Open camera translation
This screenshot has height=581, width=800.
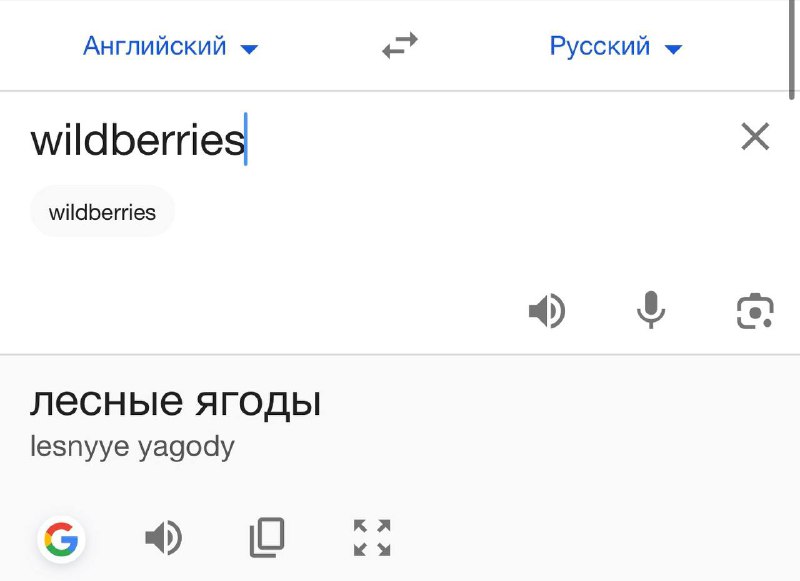[755, 312]
